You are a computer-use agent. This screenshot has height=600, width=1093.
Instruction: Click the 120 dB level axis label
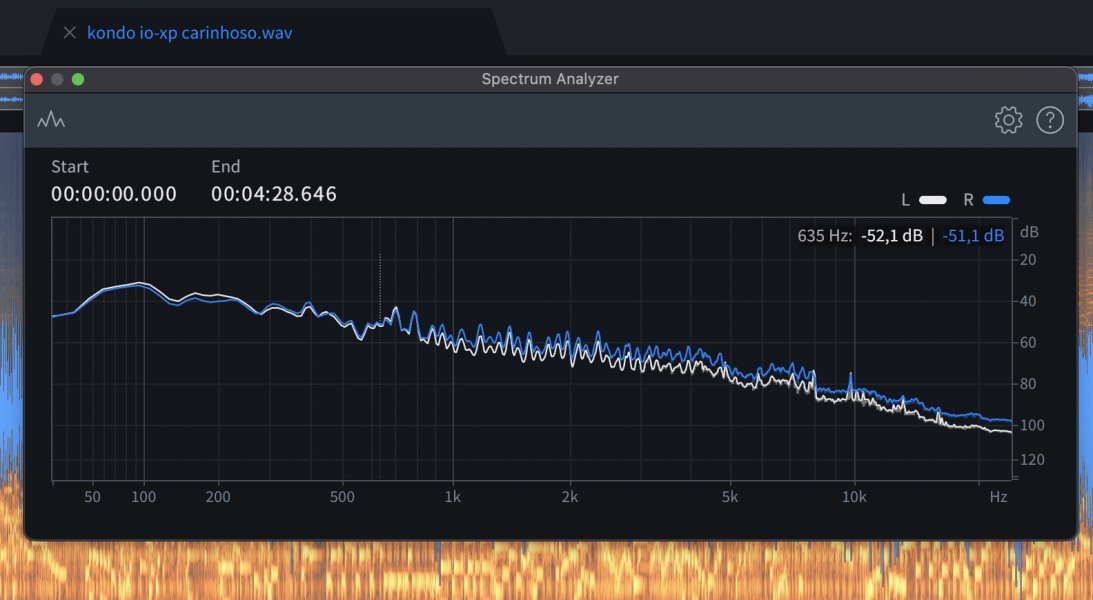point(1031,460)
